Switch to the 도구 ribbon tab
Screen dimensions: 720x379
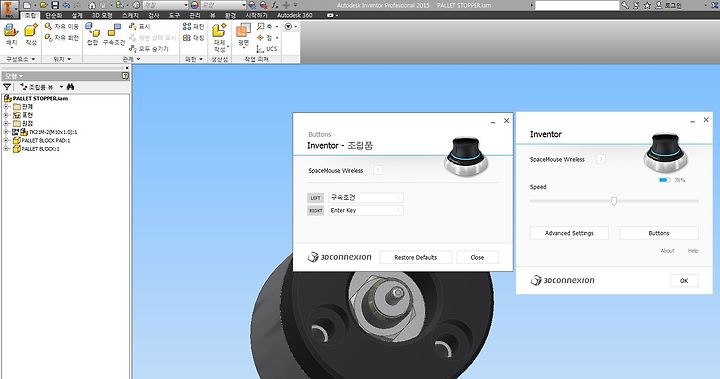[174, 15]
